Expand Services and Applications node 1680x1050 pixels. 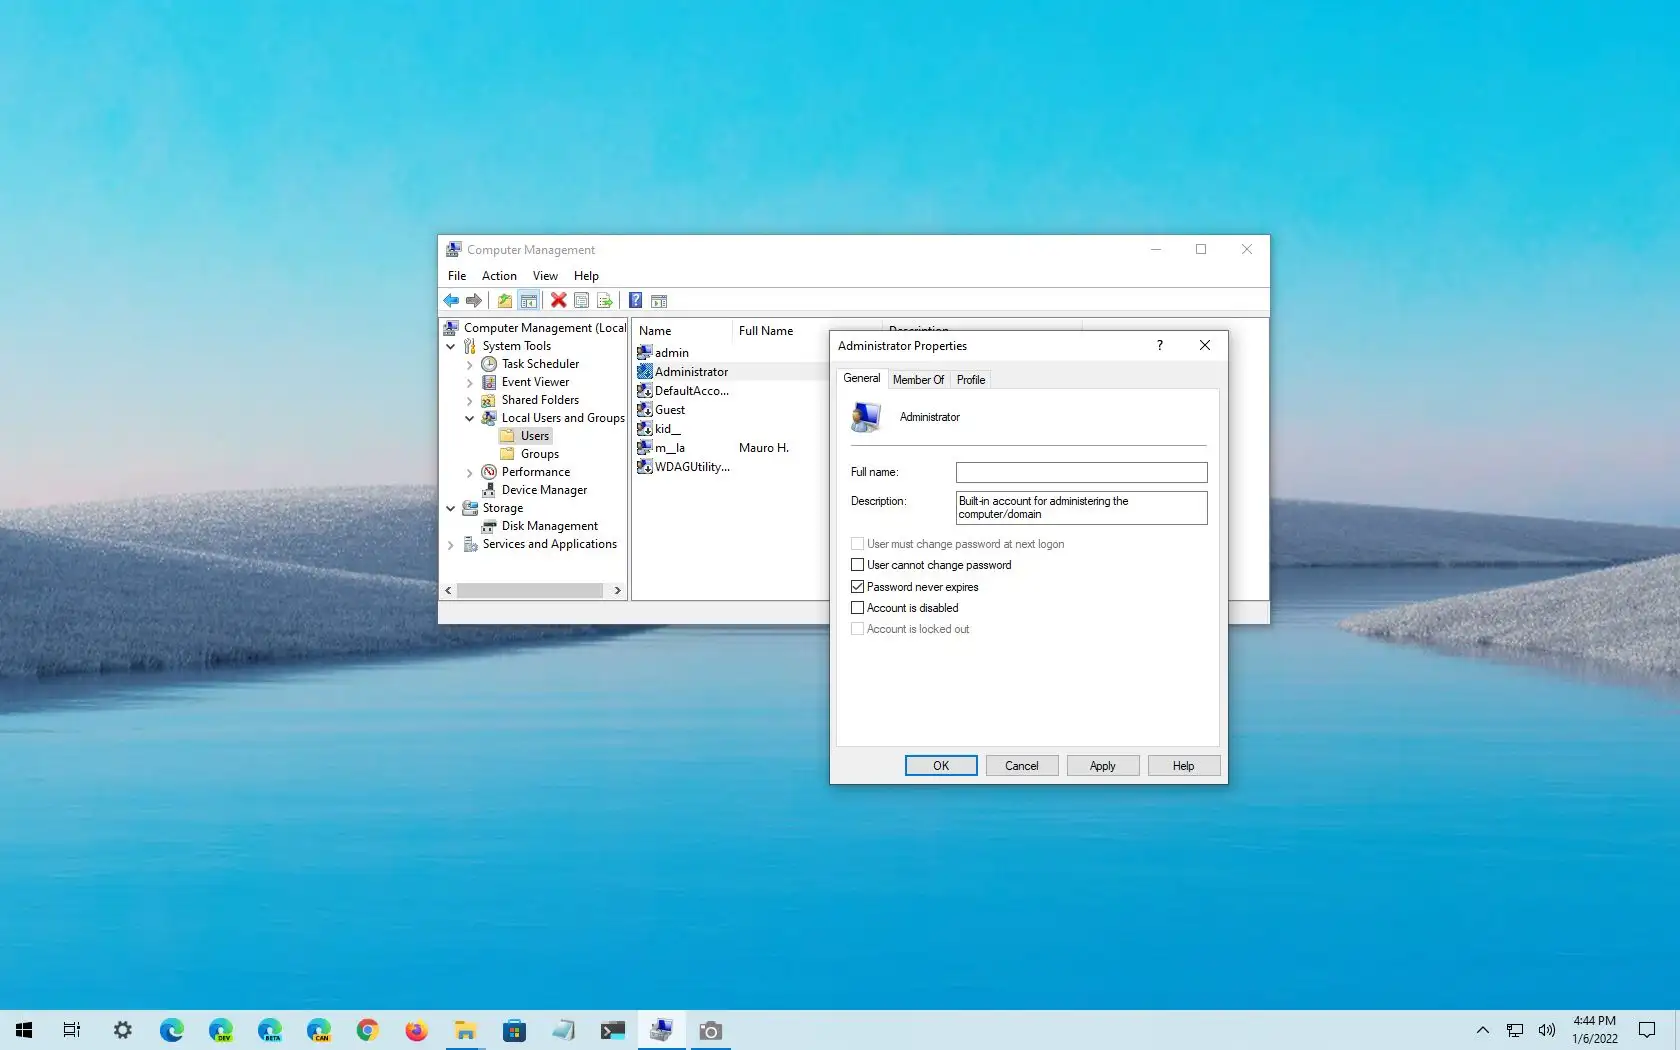(x=451, y=545)
